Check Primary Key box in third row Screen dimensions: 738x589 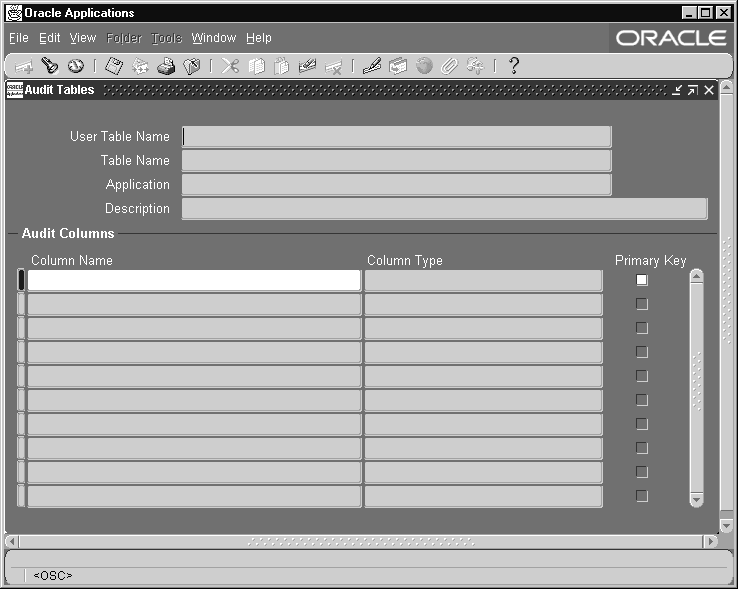point(642,328)
